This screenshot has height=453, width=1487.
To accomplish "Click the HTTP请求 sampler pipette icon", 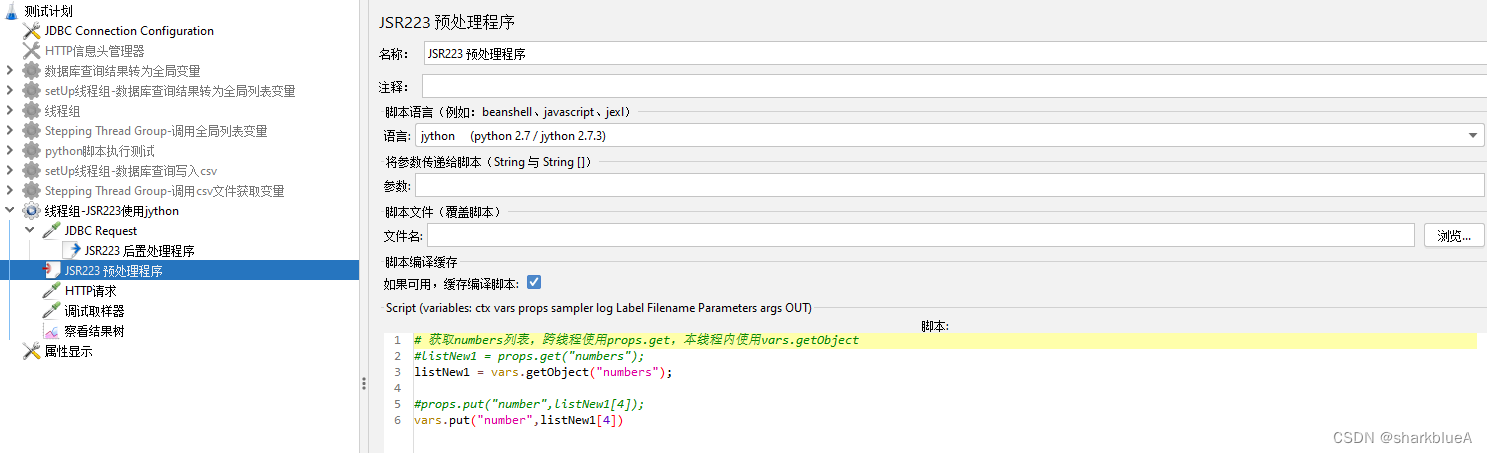I will 51,290.
